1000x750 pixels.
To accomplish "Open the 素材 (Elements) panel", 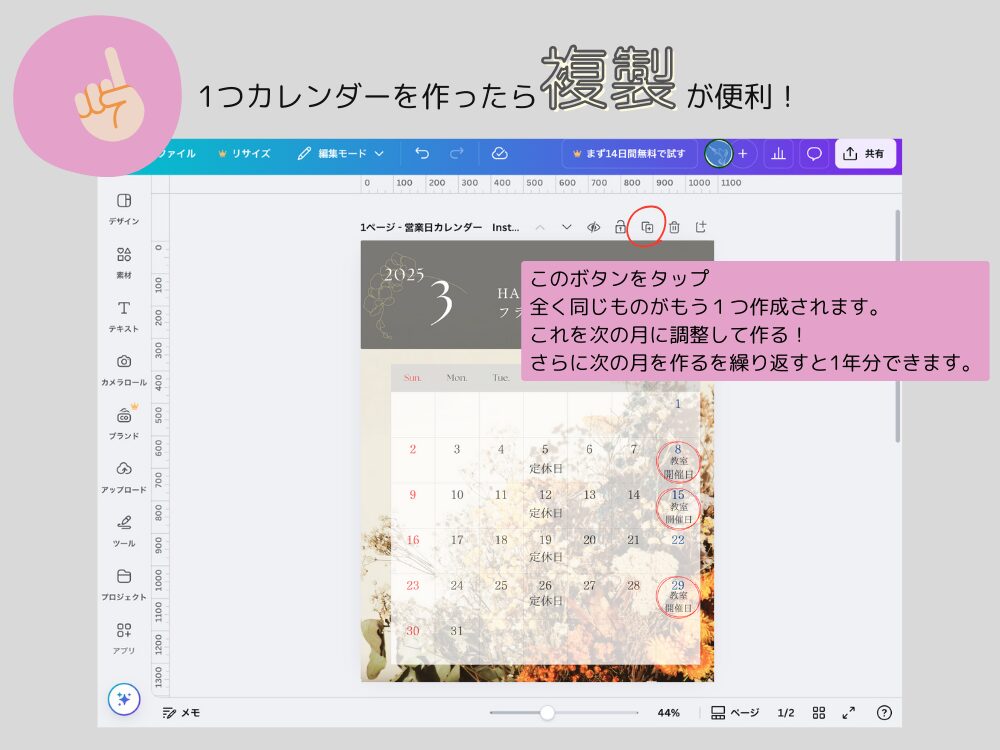I will (123, 256).
